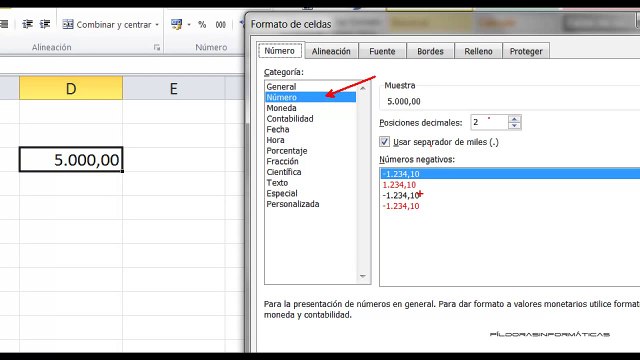Click the decrease indent icon in Alineación
This screenshot has width=640, height=360.
pos(27,24)
